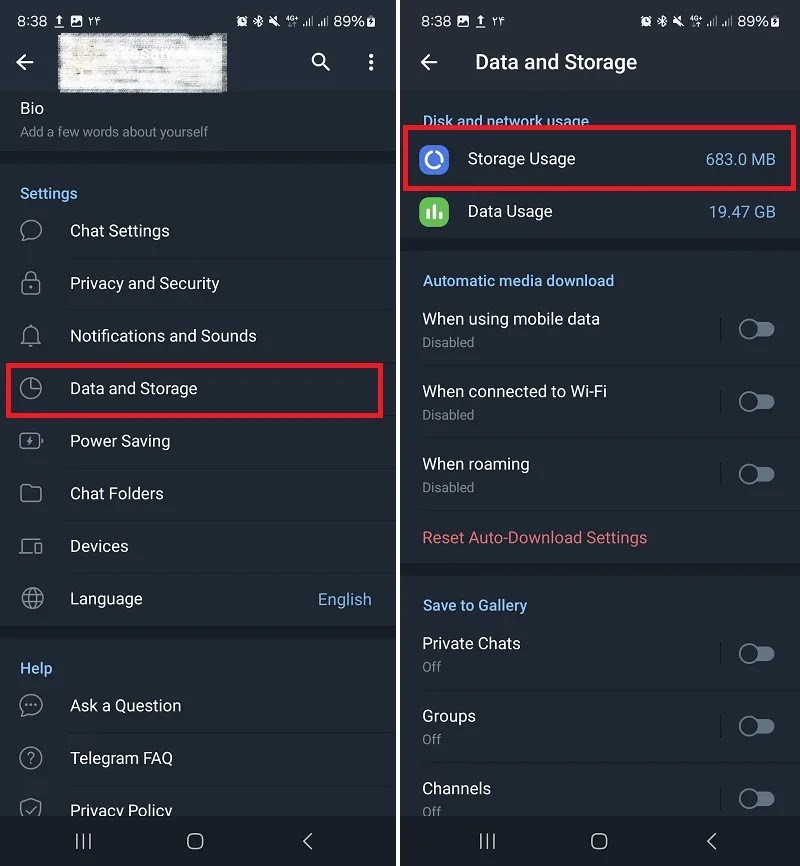Tap the Notifications and Sounds bell icon

tap(31, 336)
